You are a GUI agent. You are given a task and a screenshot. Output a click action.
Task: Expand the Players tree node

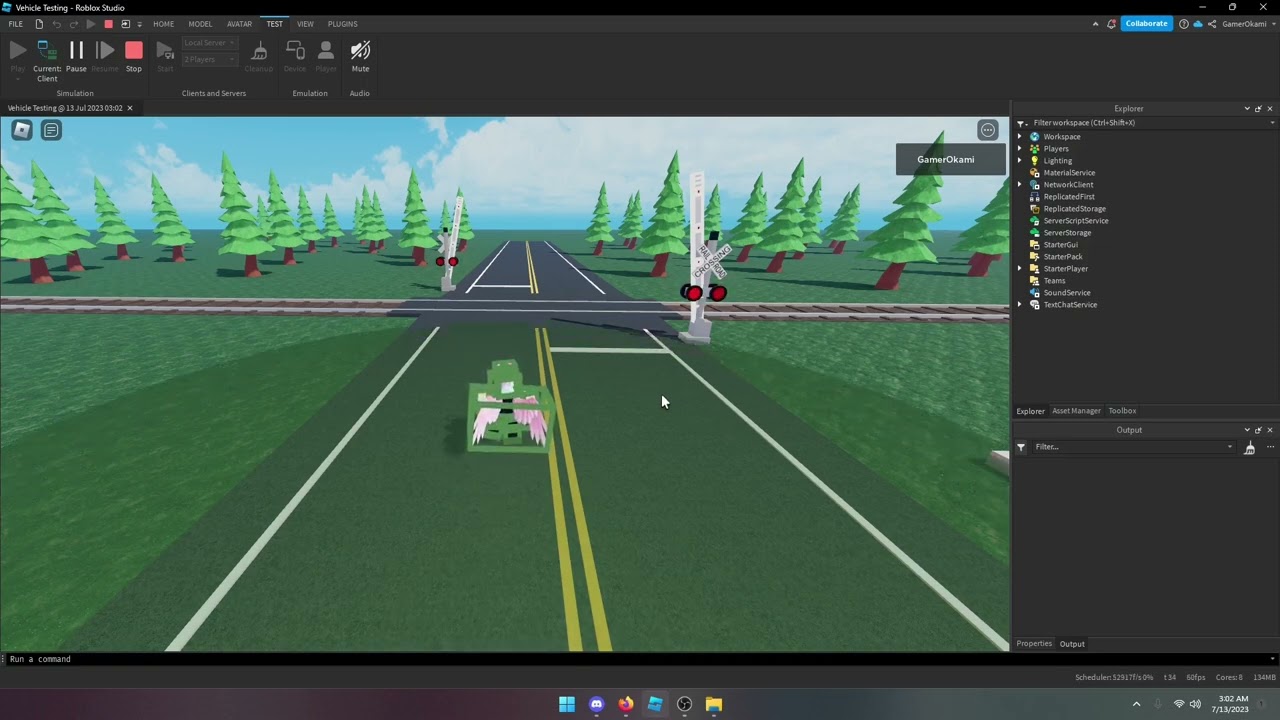tap(1020, 148)
